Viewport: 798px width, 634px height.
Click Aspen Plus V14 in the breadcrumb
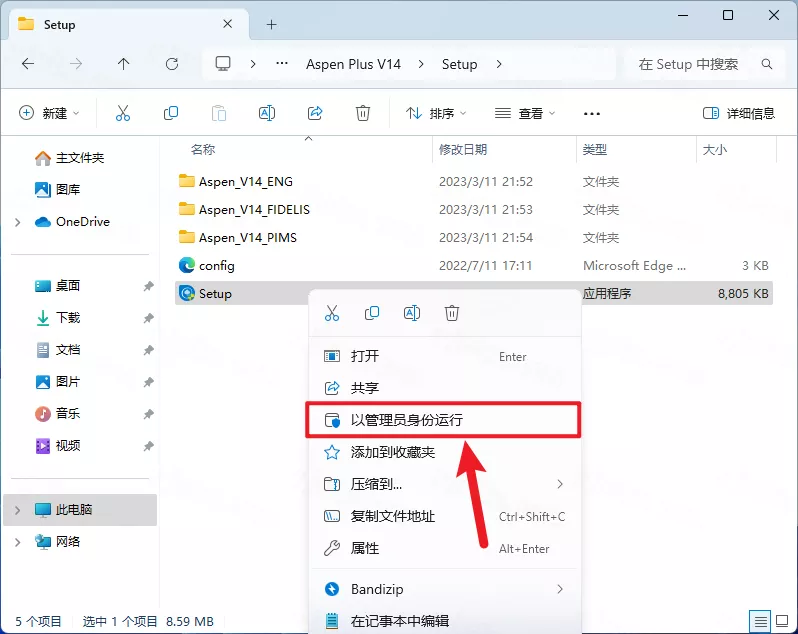coord(353,64)
